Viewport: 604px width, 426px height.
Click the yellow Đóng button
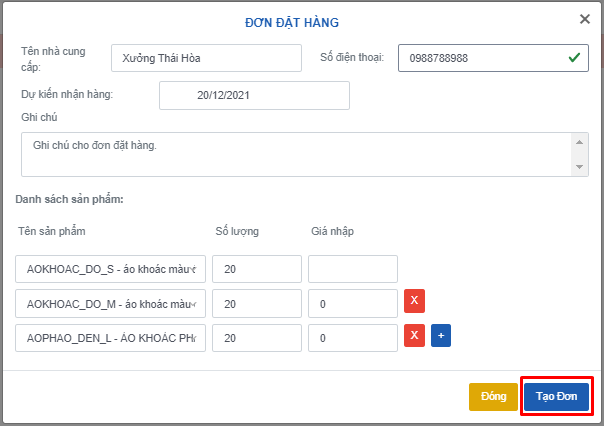pos(493,396)
